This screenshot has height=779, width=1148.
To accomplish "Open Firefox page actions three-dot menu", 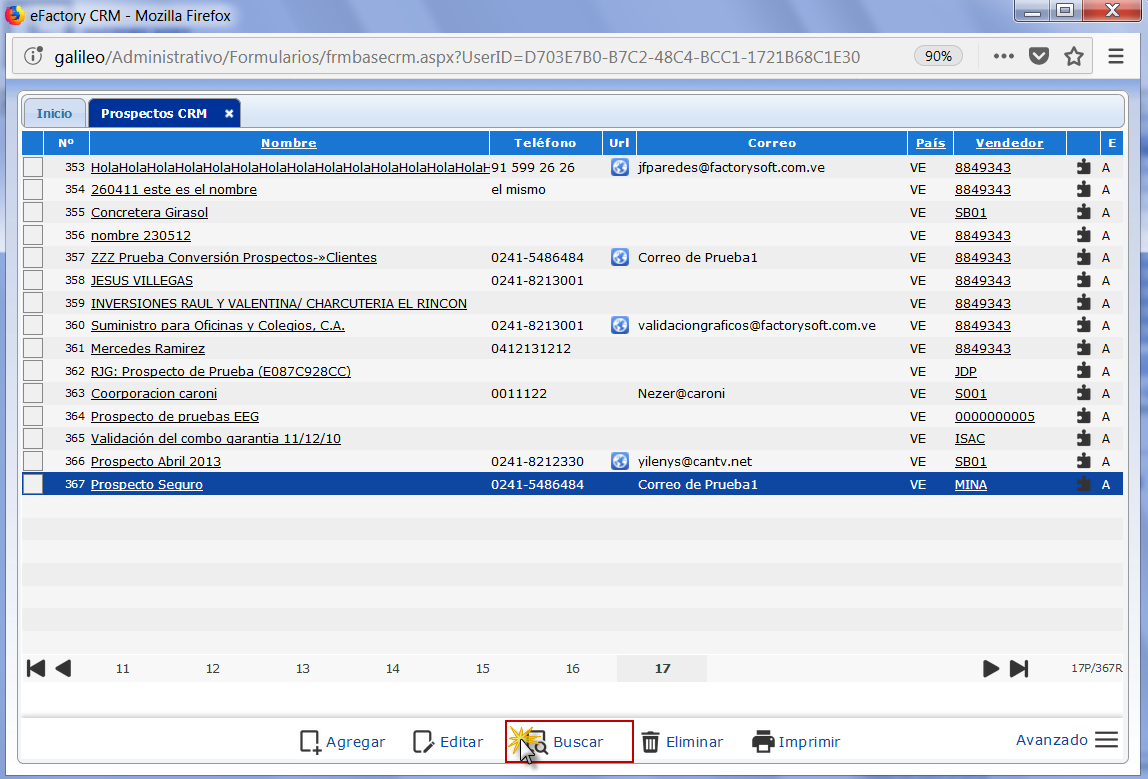I will [1003, 56].
